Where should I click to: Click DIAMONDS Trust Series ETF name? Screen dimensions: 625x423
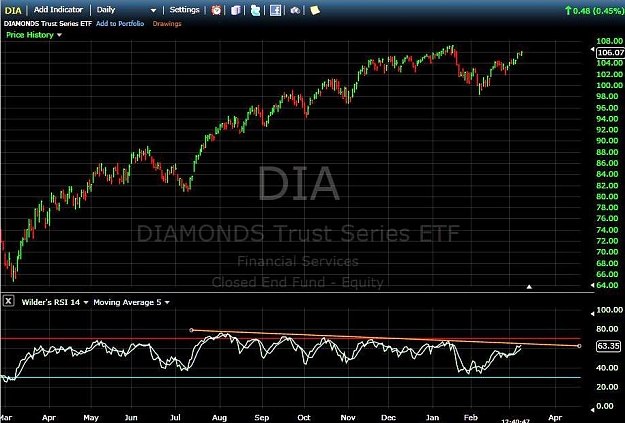click(48, 24)
